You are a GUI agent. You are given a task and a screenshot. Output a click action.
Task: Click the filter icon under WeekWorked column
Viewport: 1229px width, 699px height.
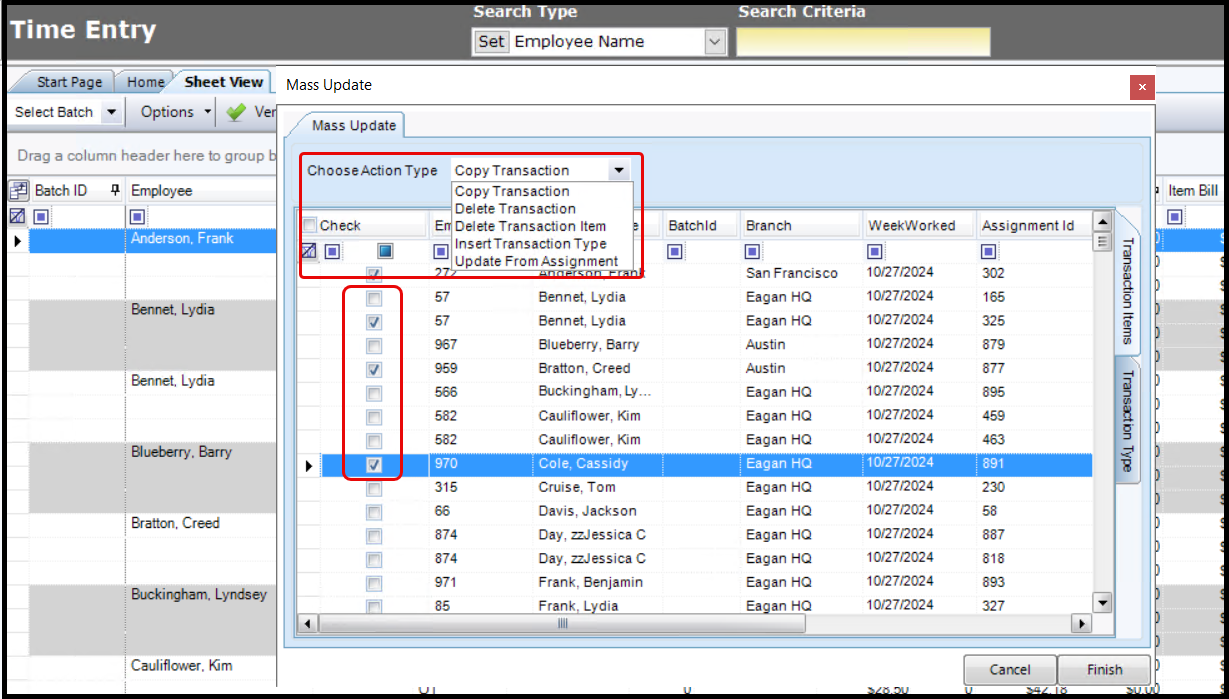[x=875, y=251]
